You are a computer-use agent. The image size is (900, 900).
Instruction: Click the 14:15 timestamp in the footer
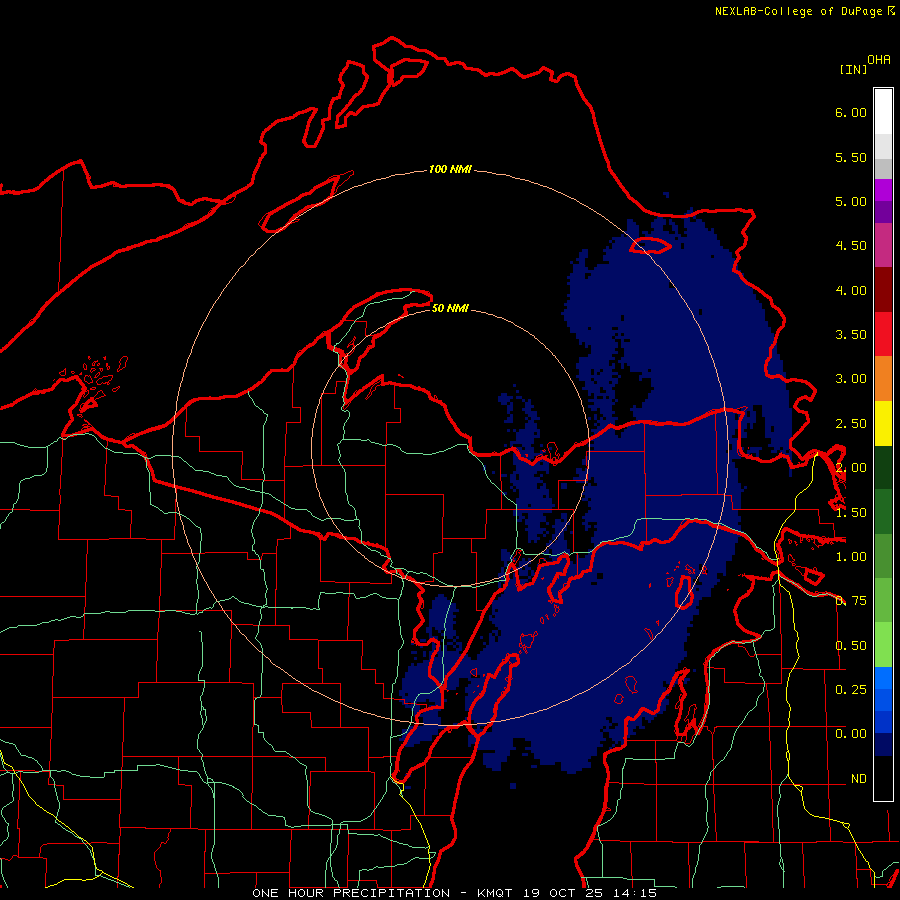click(x=634, y=893)
